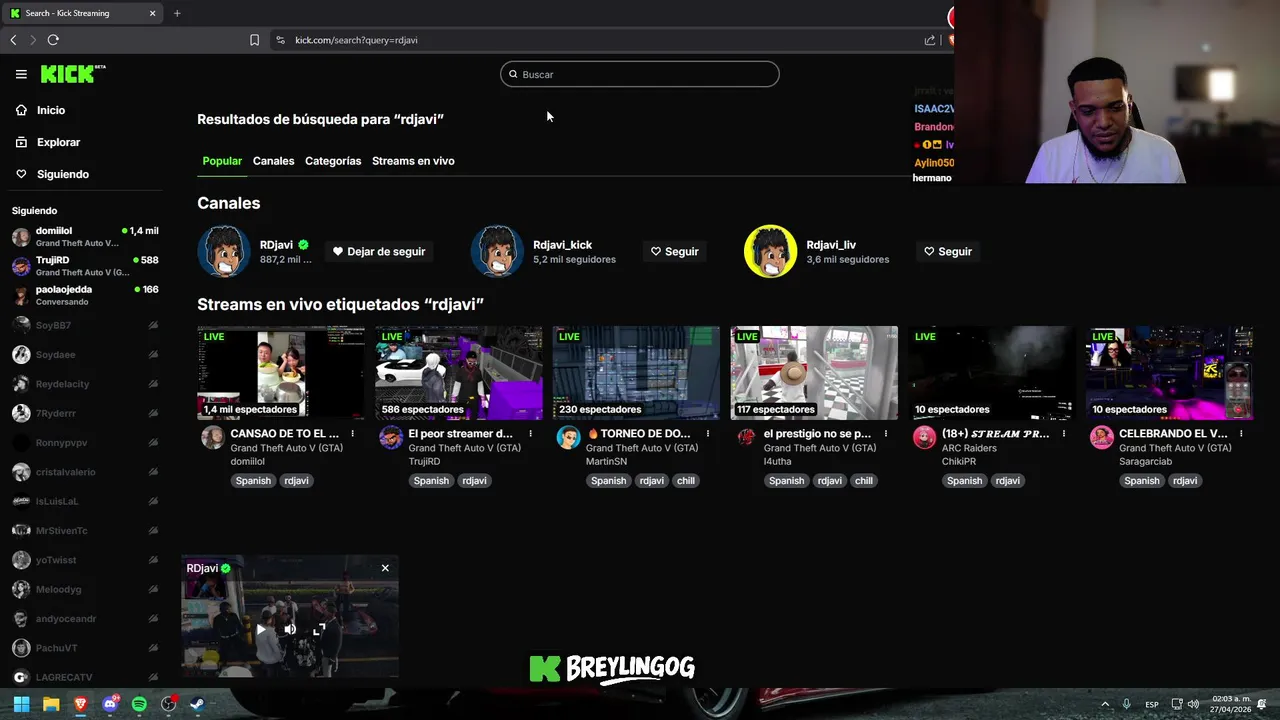
Task: Switch to Streams en vivo tab
Action: click(413, 161)
